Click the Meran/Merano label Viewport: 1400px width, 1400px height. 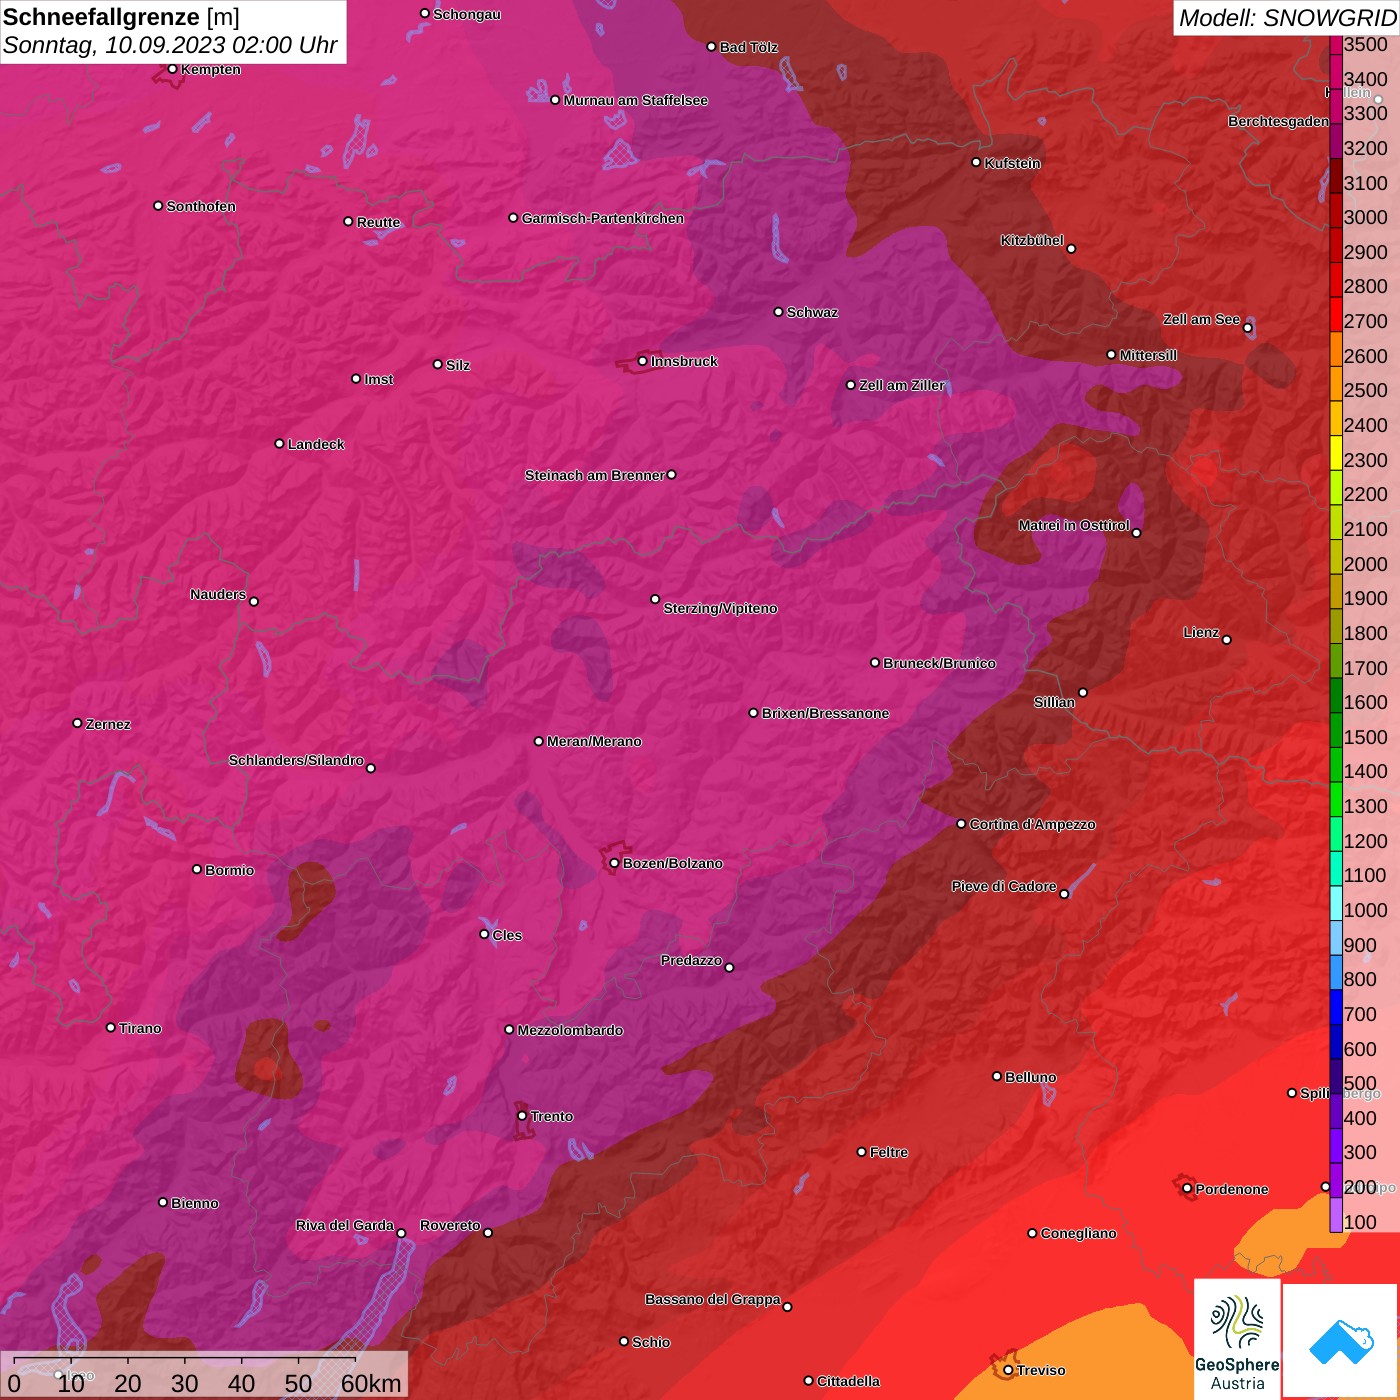pos(594,741)
